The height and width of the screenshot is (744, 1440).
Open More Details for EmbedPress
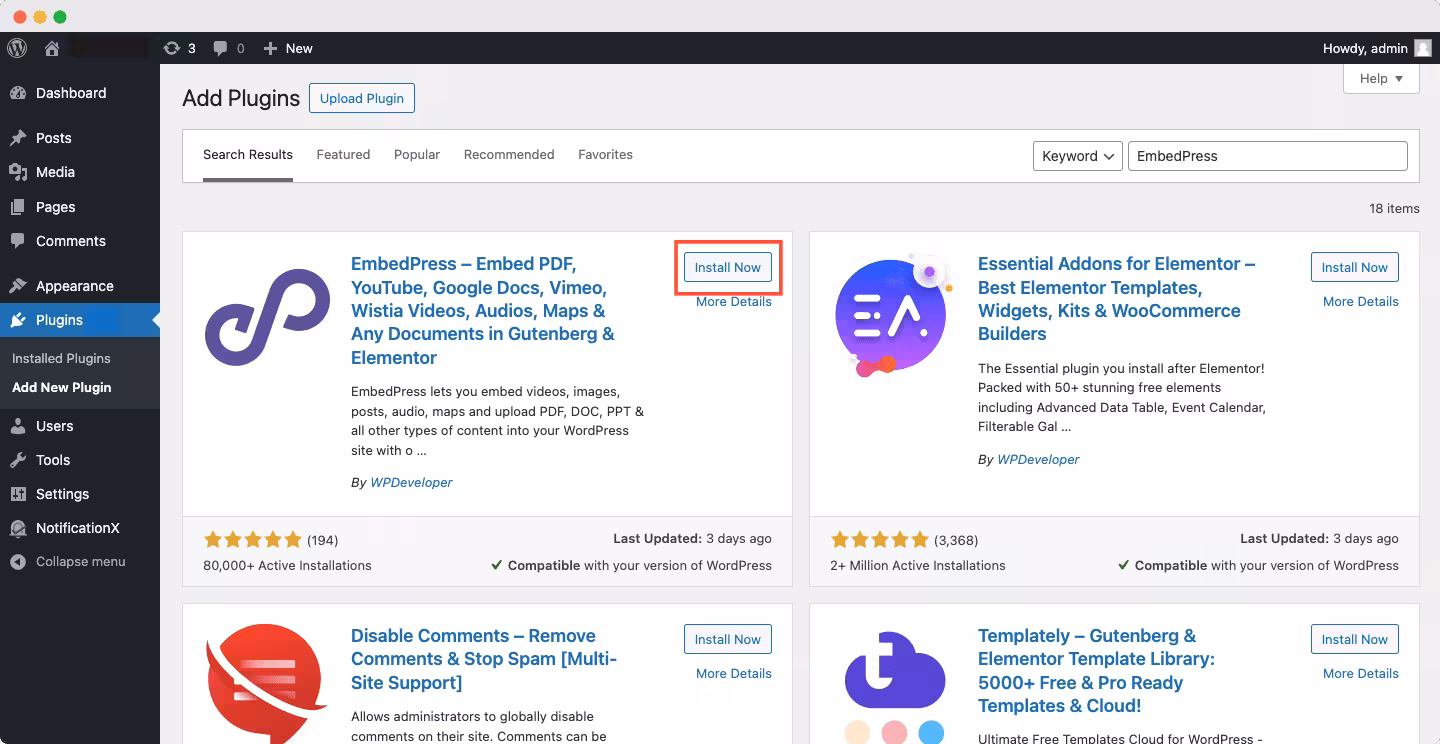(734, 302)
